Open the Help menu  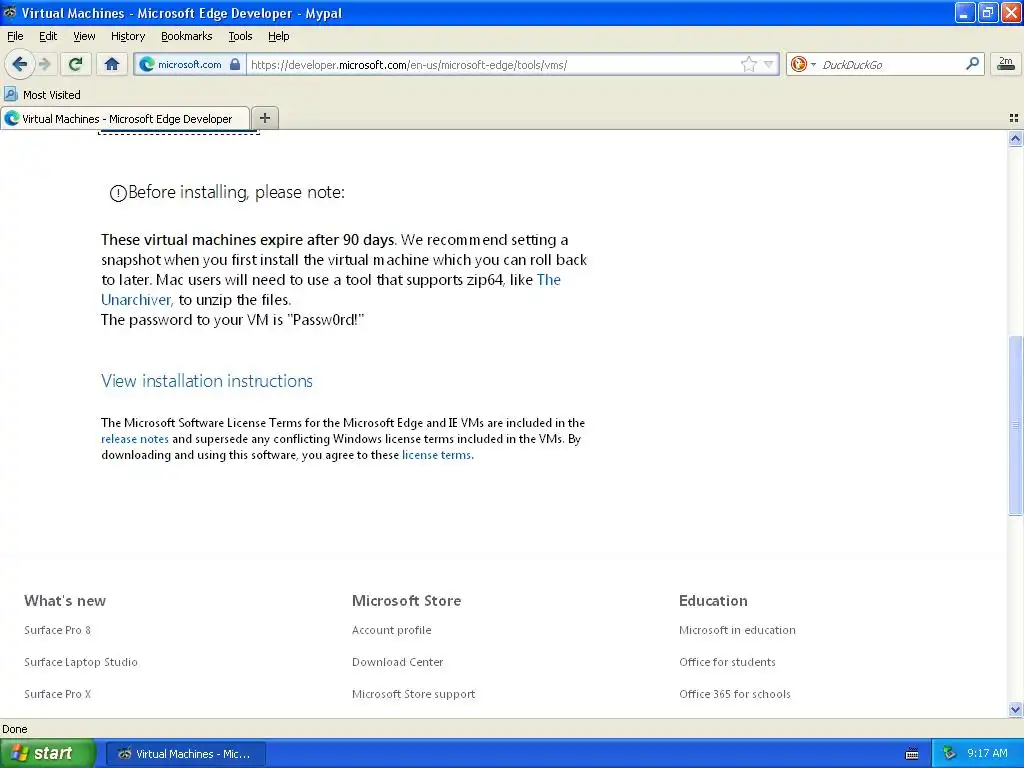tap(278, 36)
